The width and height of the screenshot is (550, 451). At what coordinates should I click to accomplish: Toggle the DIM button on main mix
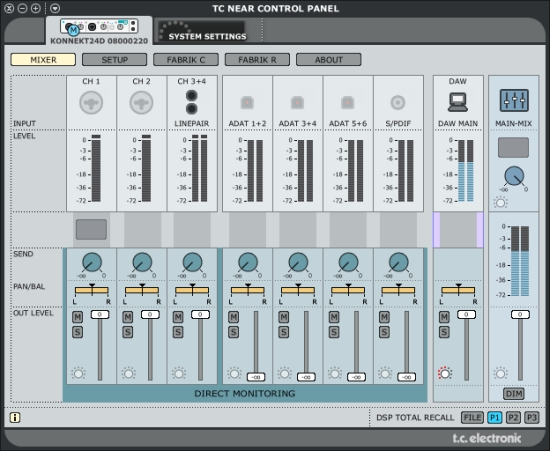click(x=514, y=394)
